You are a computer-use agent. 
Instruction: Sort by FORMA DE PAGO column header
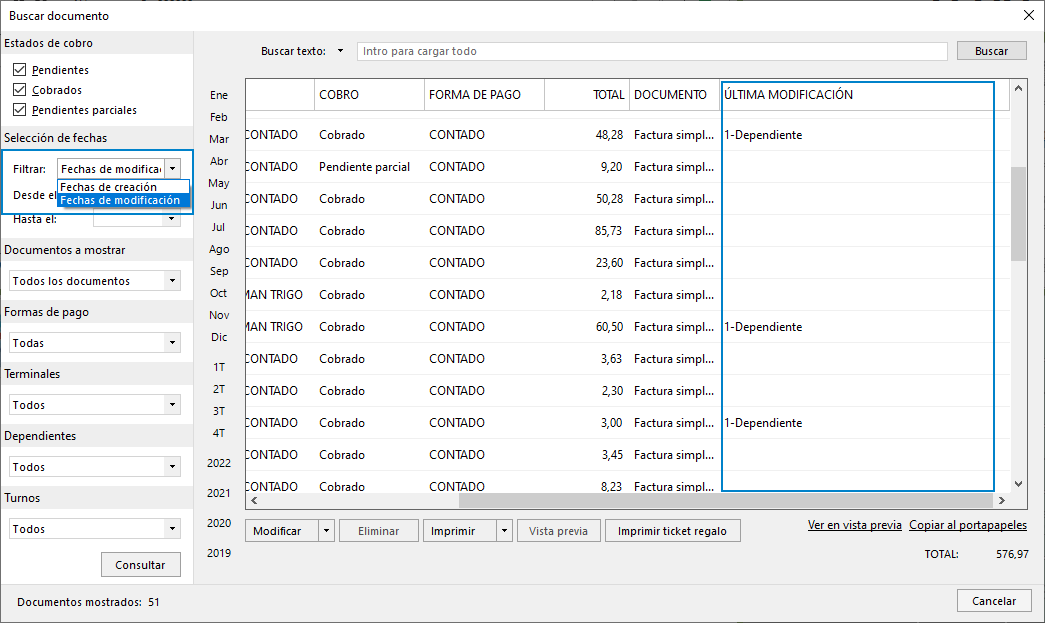pos(484,95)
